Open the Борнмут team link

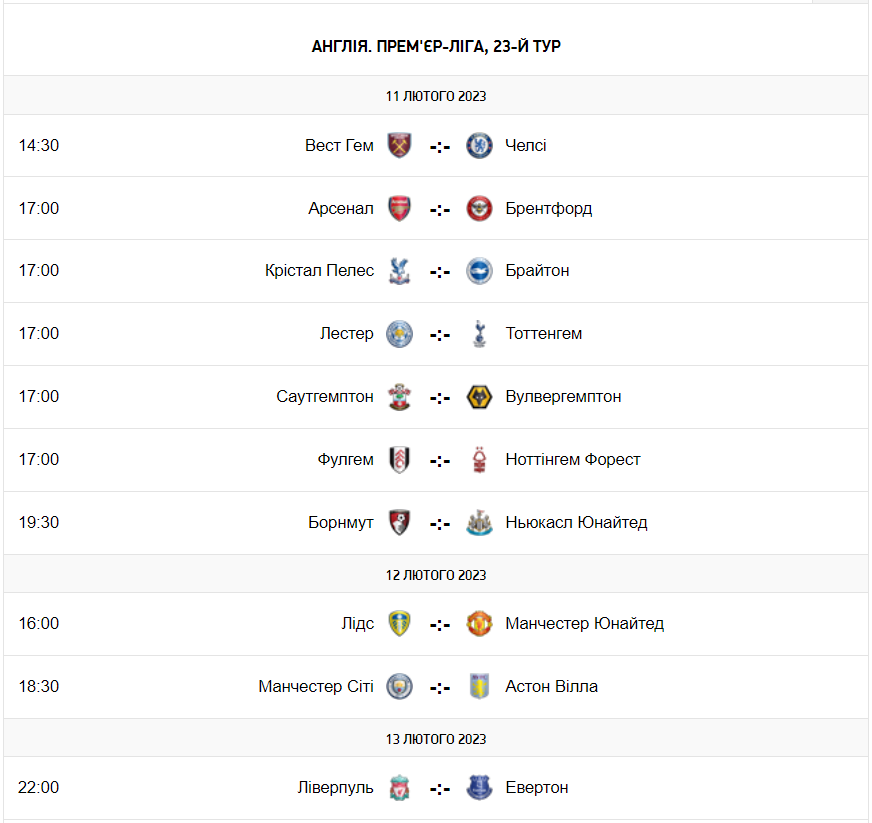pos(341,523)
